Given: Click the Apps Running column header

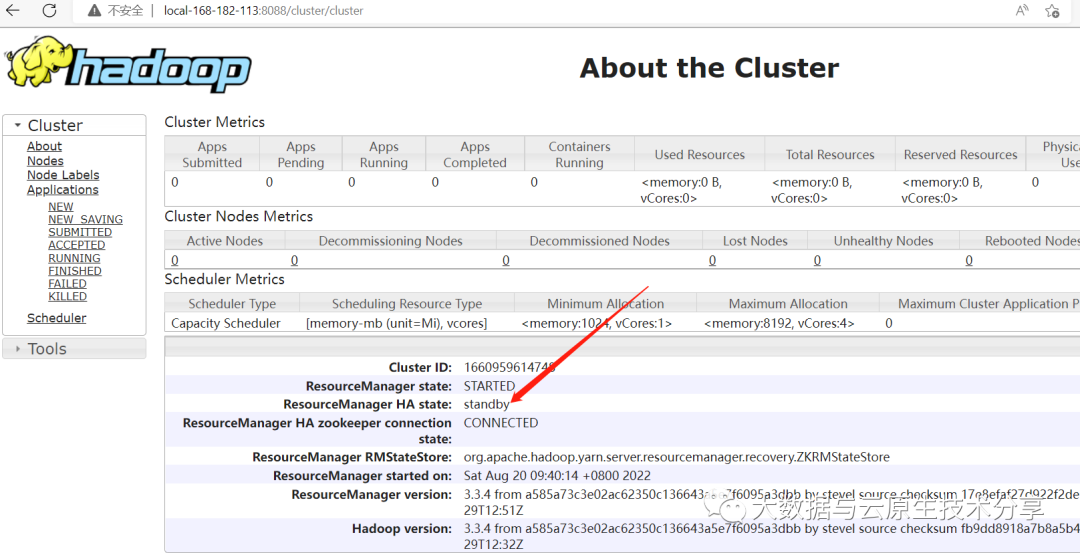Looking at the screenshot, I should (384, 154).
